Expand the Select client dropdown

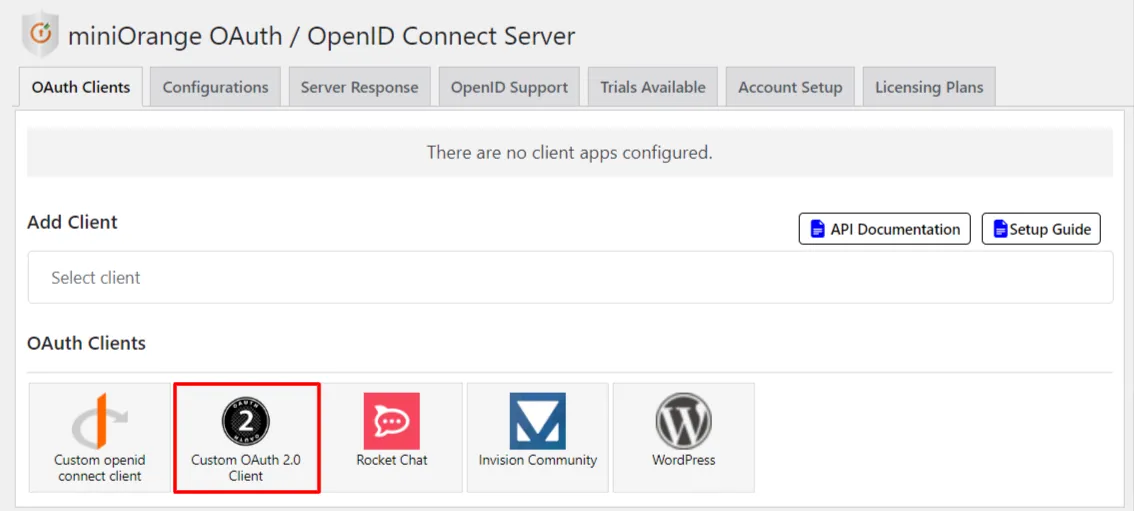pos(570,278)
